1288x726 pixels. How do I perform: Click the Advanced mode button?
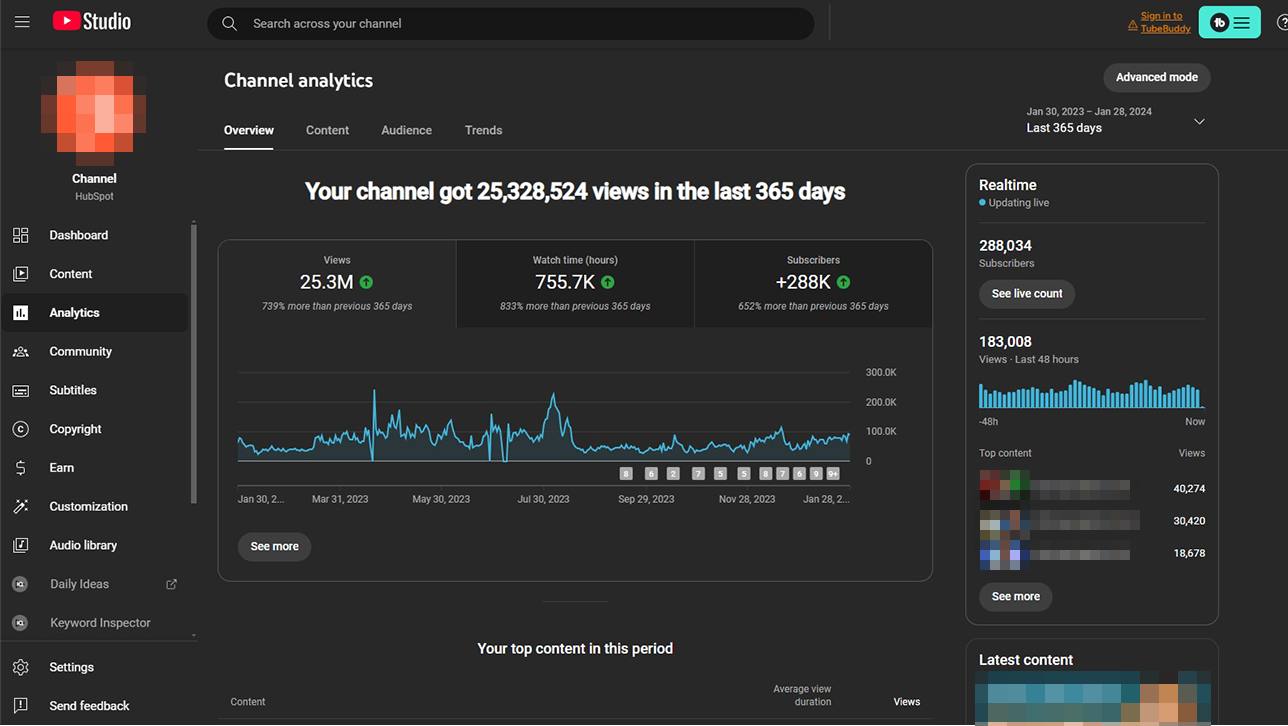click(1157, 77)
